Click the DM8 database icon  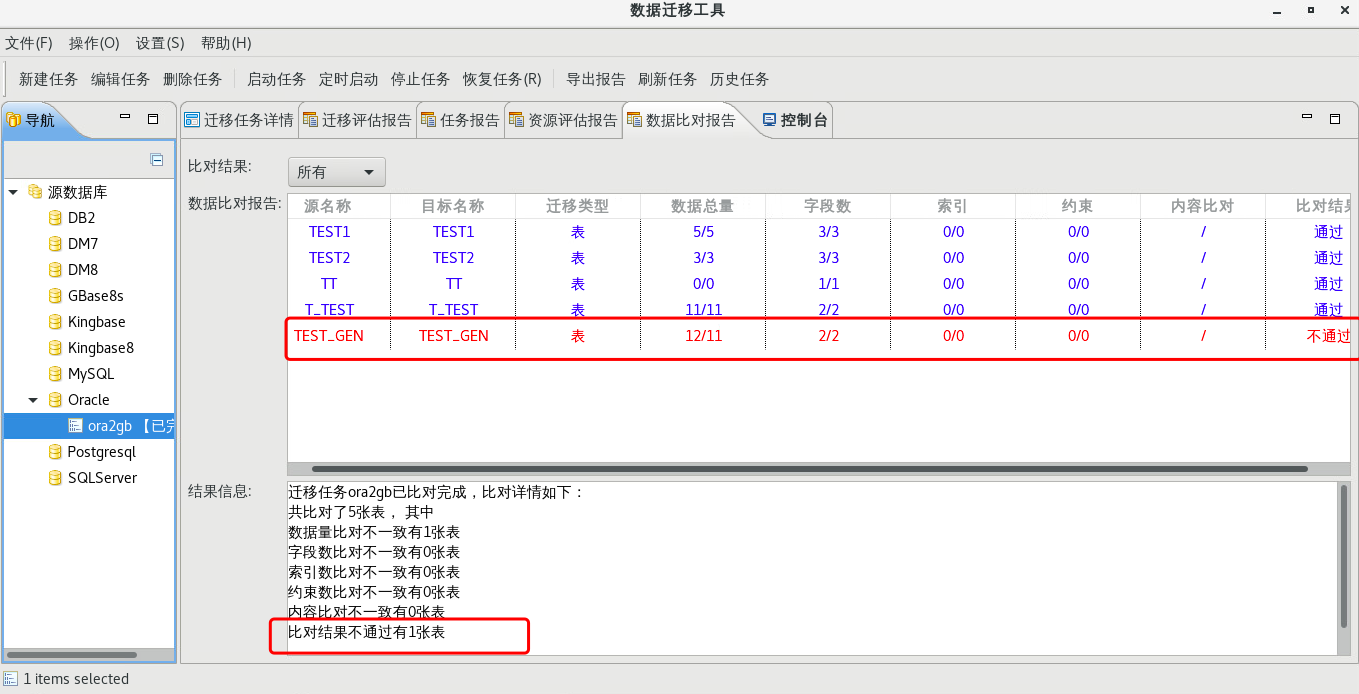(x=55, y=270)
